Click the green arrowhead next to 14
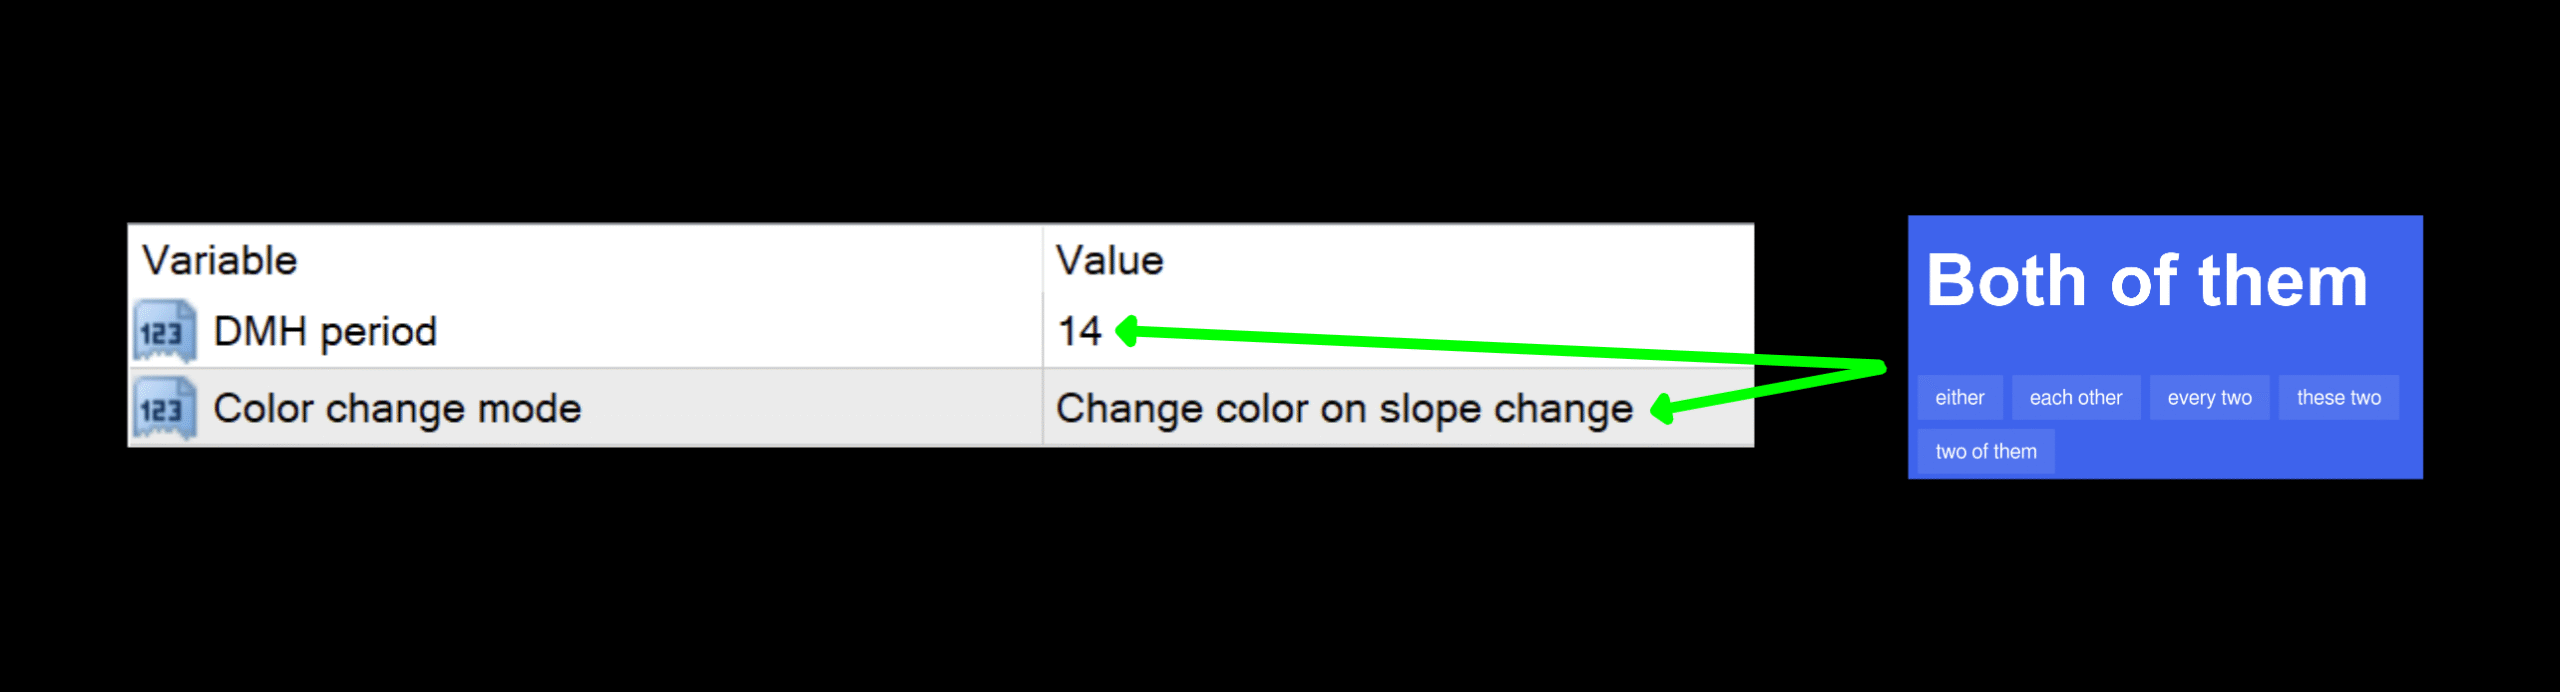2560x692 pixels. point(1127,331)
